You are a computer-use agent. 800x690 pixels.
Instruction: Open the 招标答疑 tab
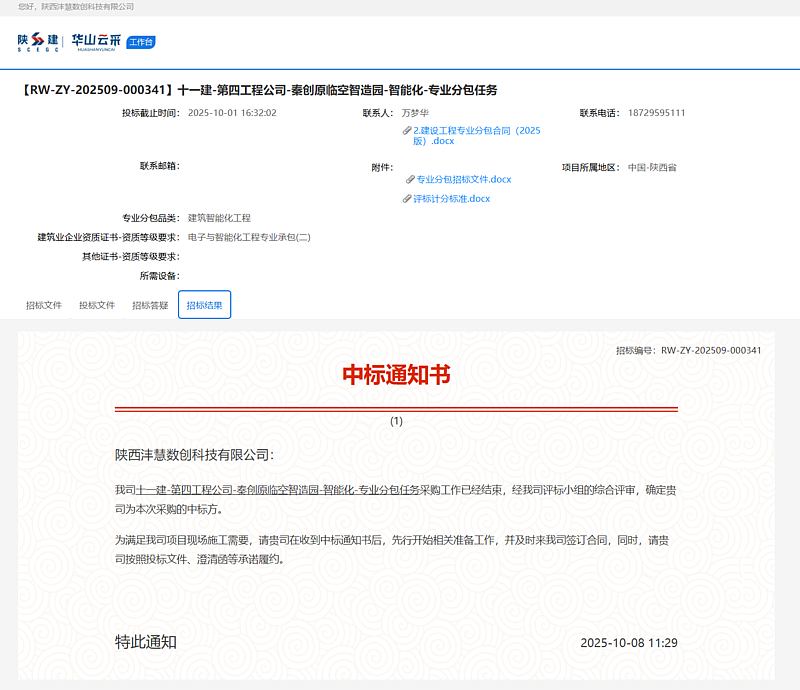(150, 305)
